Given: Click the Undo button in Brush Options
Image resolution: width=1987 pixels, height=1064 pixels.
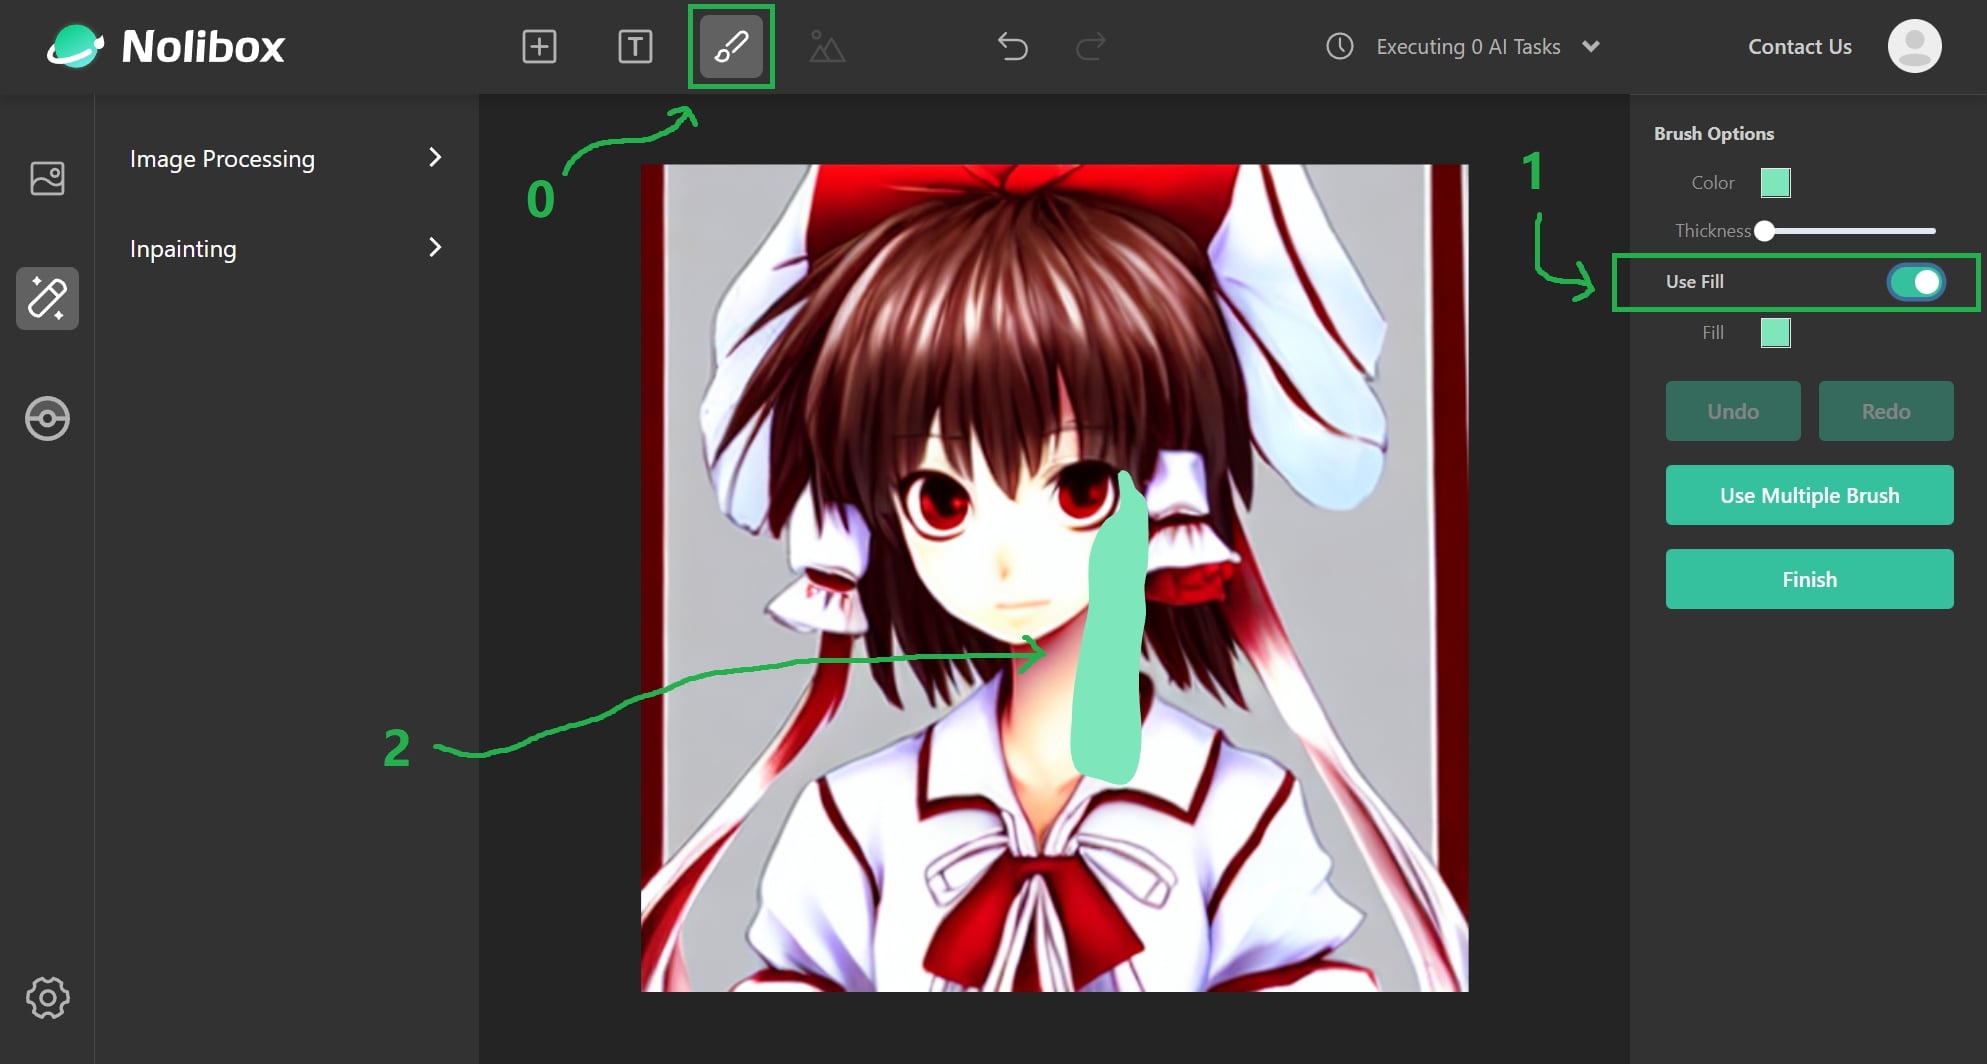Looking at the screenshot, I should point(1733,411).
